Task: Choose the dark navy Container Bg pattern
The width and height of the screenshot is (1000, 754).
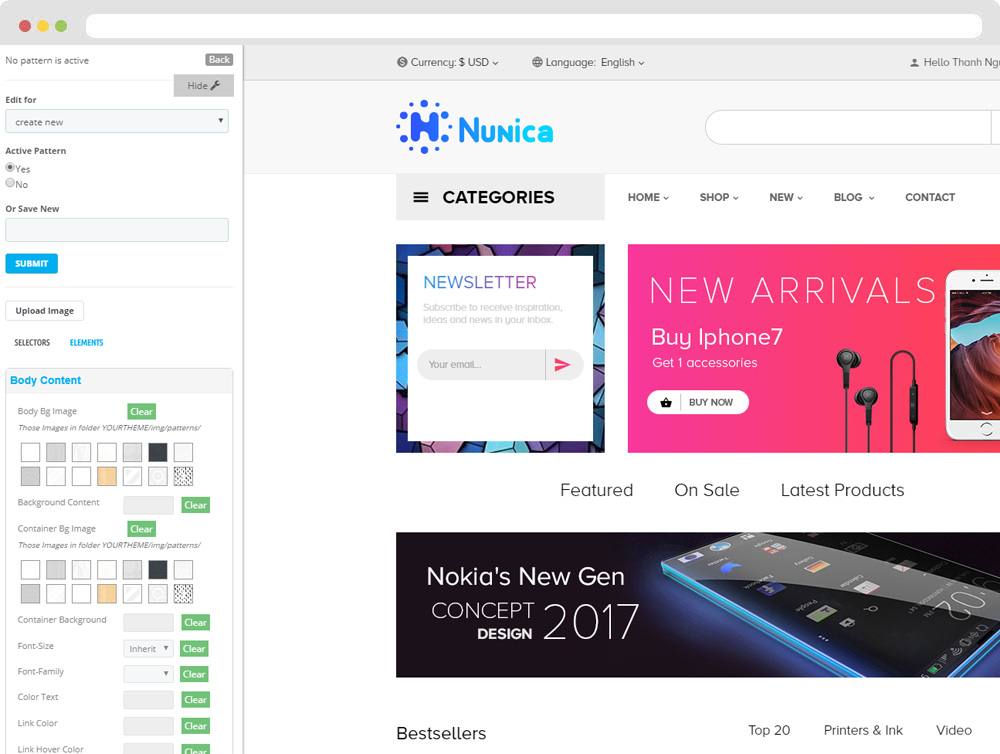Action: (158, 570)
